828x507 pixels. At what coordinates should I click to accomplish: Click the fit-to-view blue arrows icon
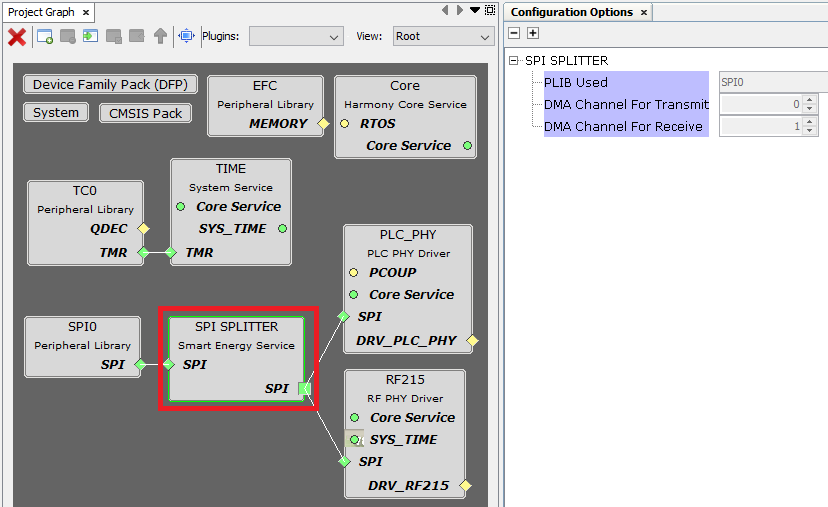186,36
